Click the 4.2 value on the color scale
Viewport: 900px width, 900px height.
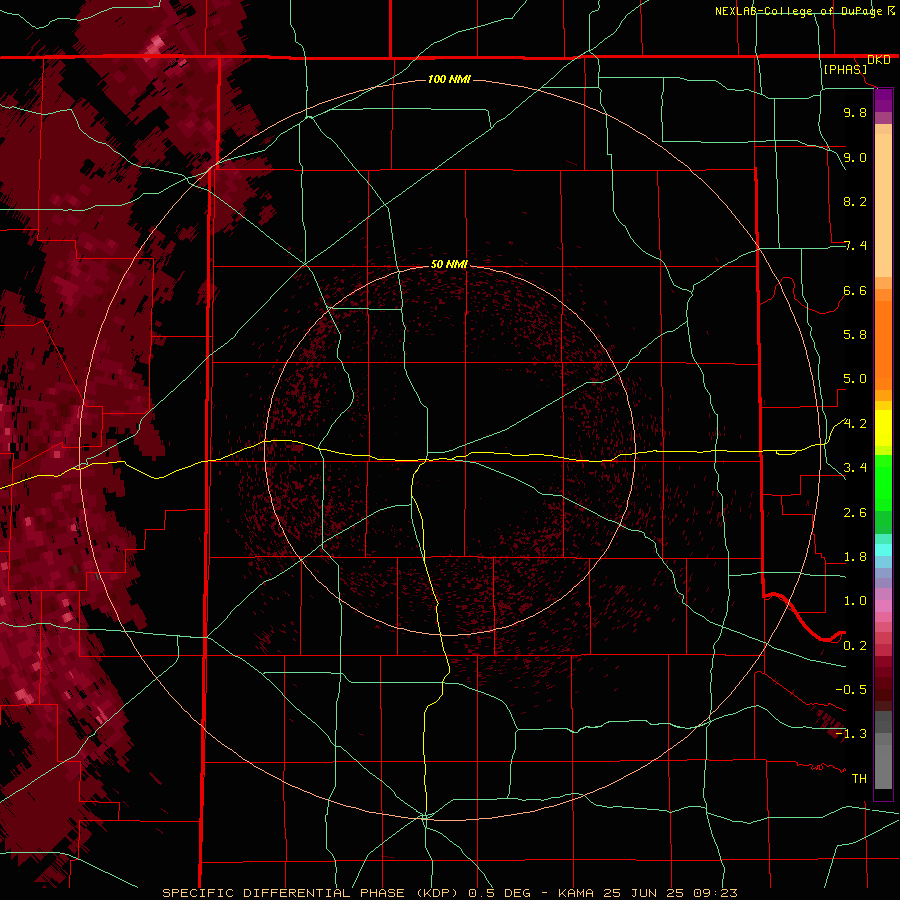click(855, 424)
